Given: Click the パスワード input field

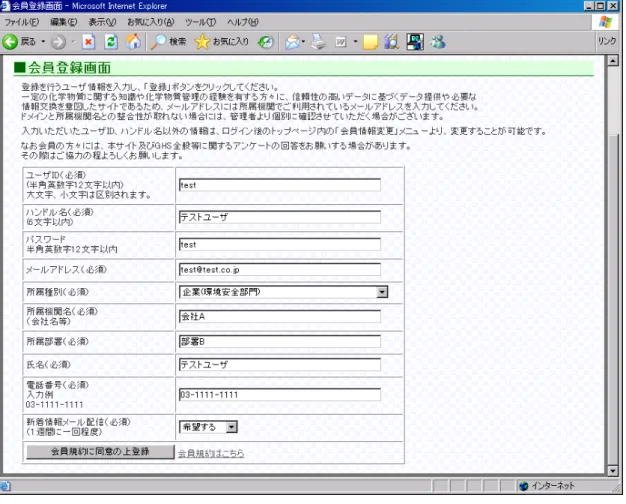Looking at the screenshot, I should tap(279, 244).
